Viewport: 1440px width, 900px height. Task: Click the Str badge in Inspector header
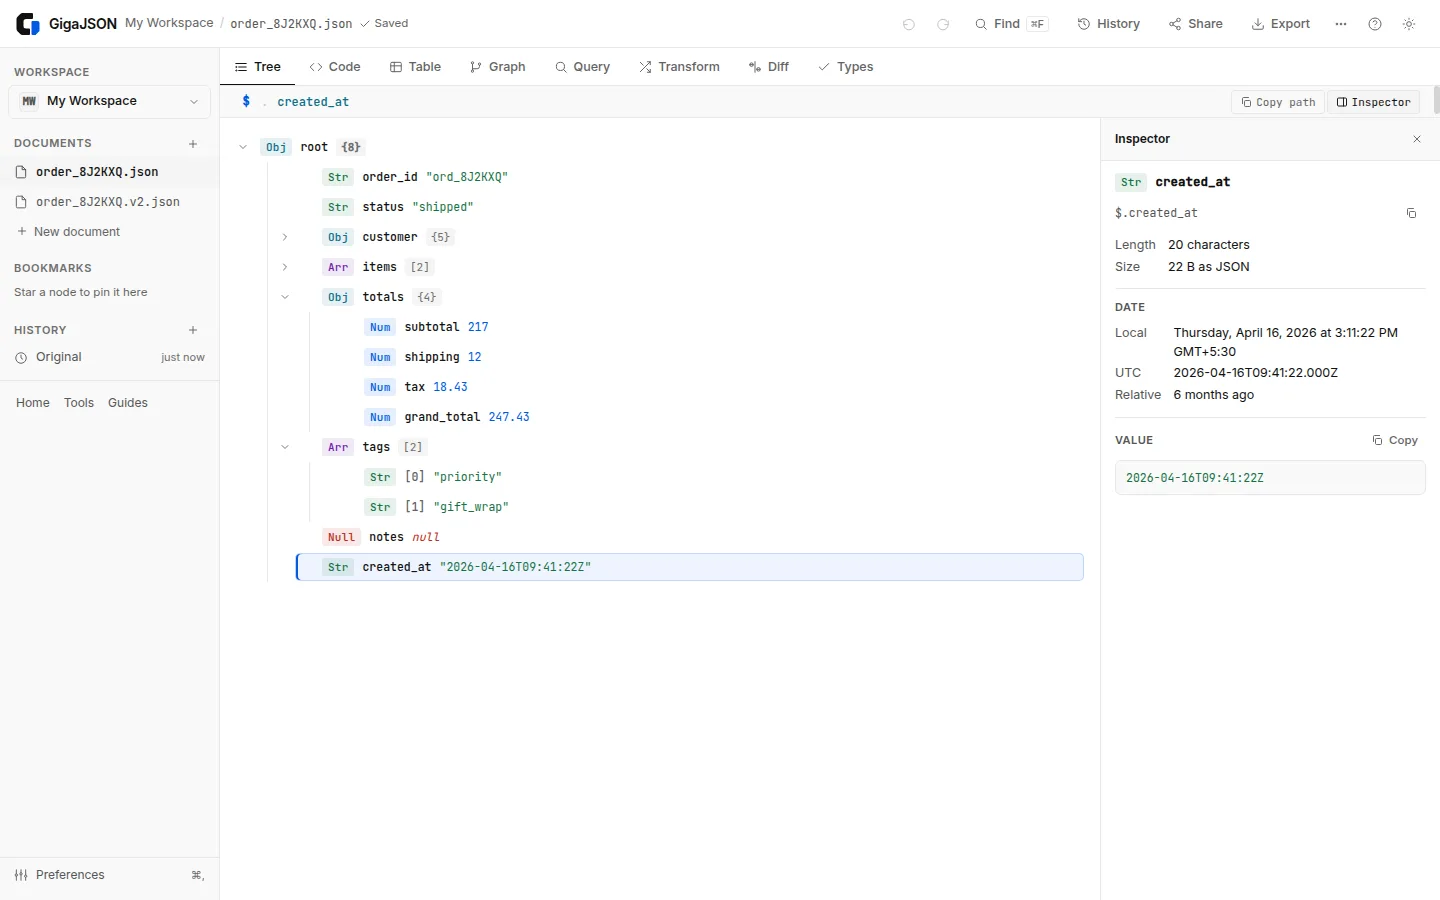[1131, 182]
